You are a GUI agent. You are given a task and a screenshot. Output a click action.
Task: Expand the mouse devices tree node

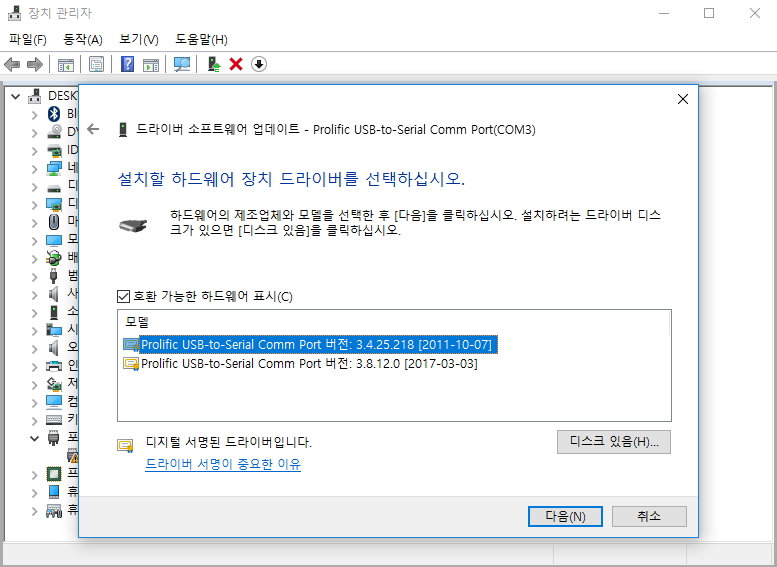(x=34, y=223)
